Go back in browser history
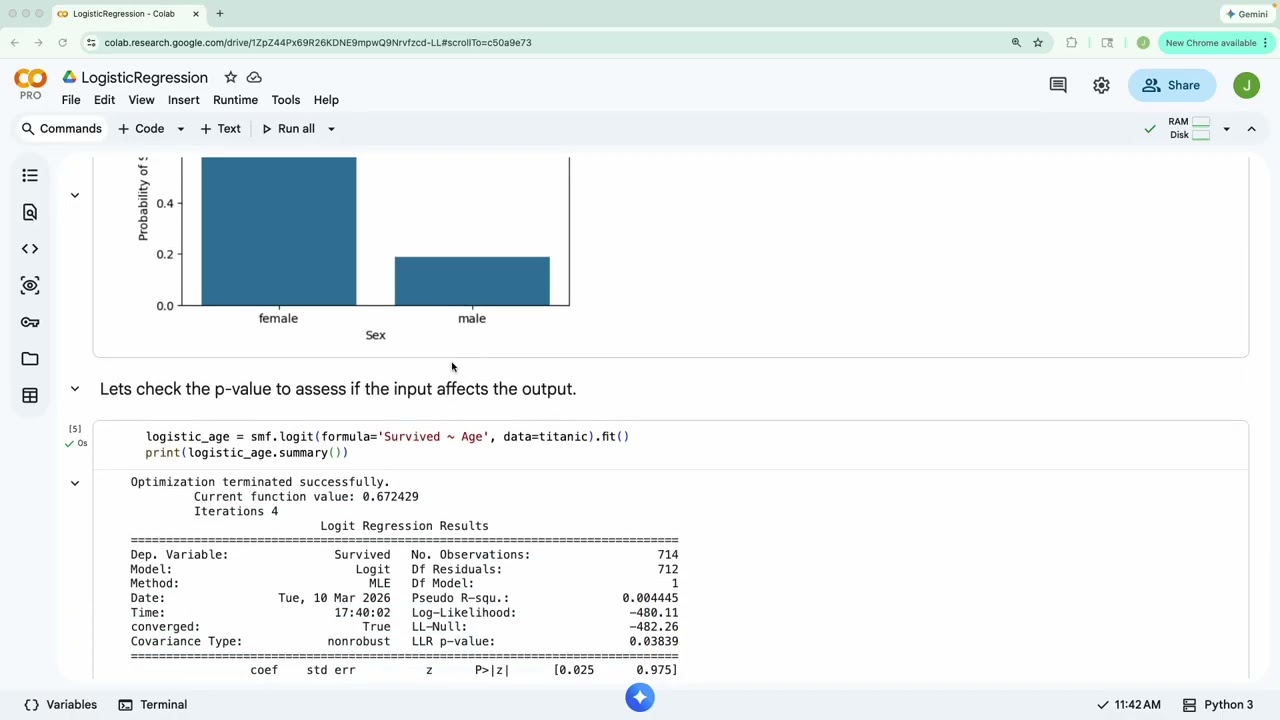 15,43
